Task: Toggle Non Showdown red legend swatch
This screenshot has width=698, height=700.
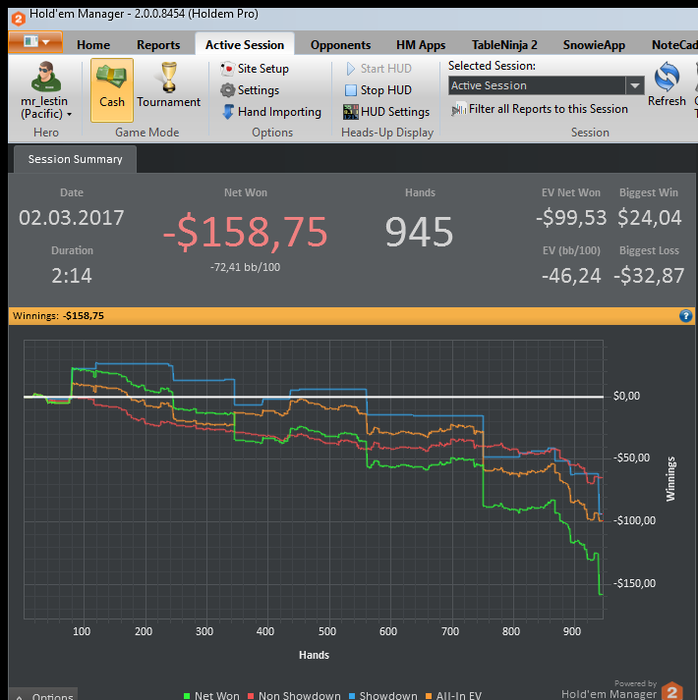Action: pyautogui.click(x=251, y=696)
